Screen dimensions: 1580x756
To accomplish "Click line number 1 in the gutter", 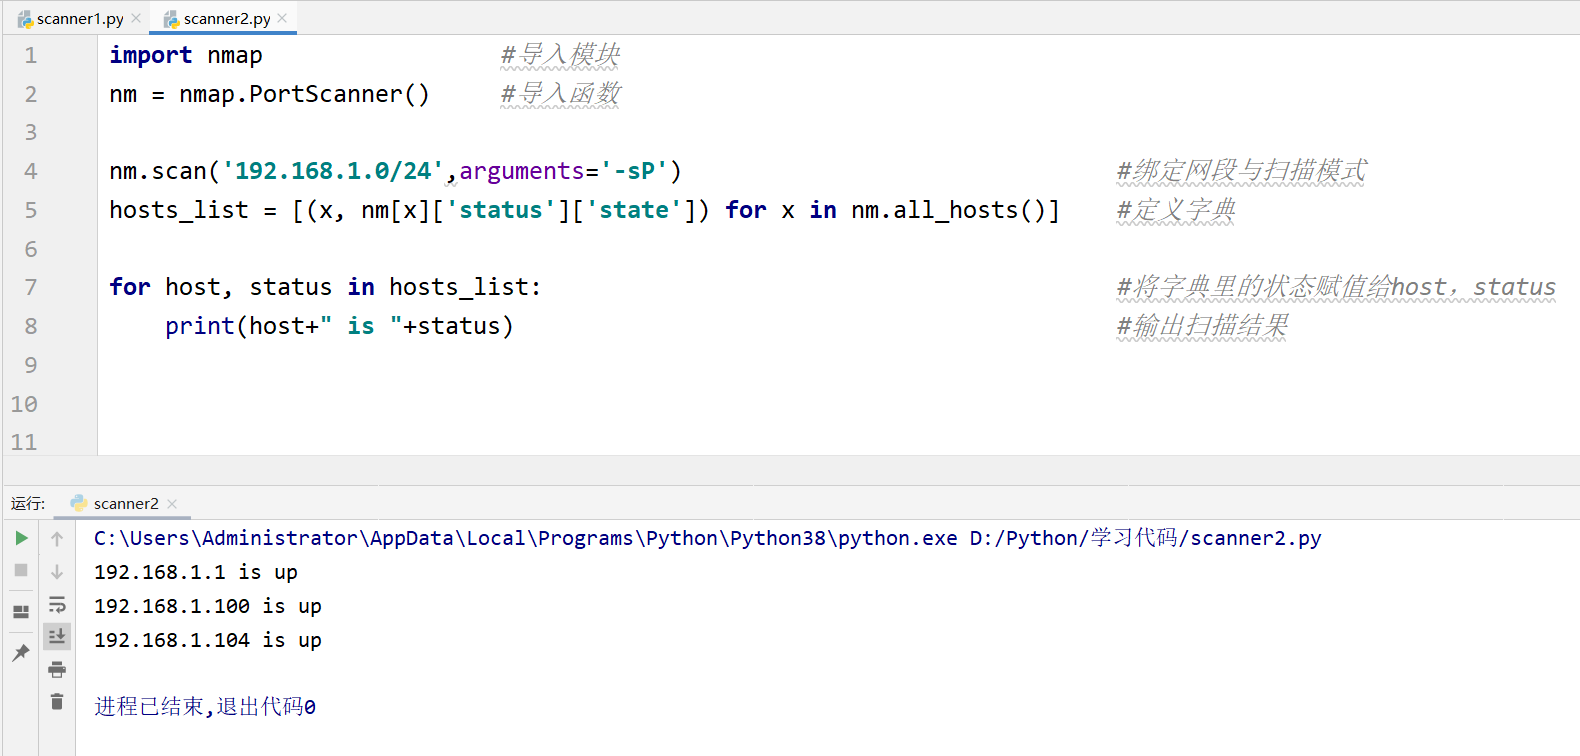I will point(31,56).
